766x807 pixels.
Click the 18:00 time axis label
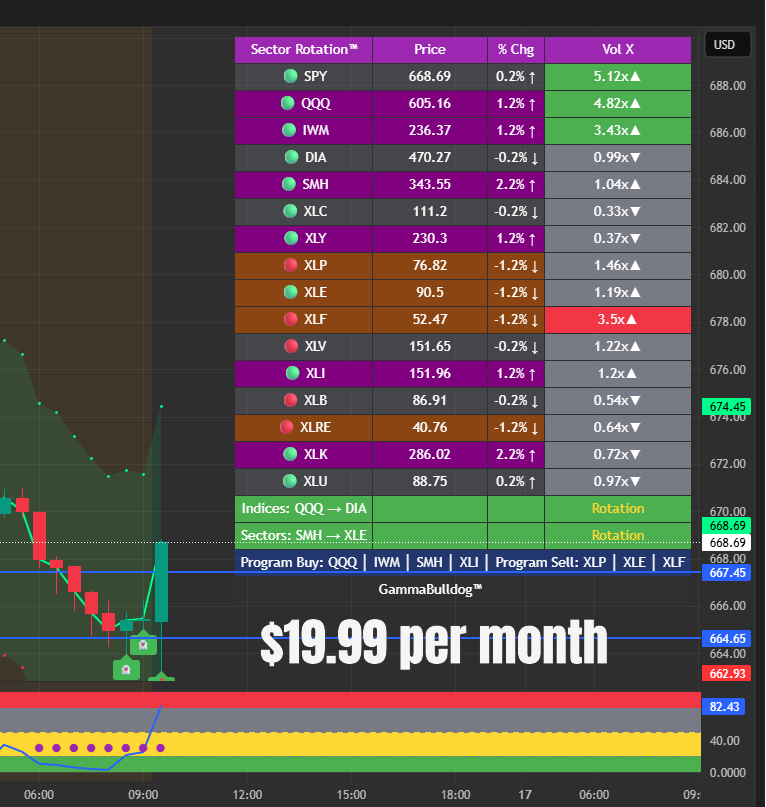coord(455,795)
